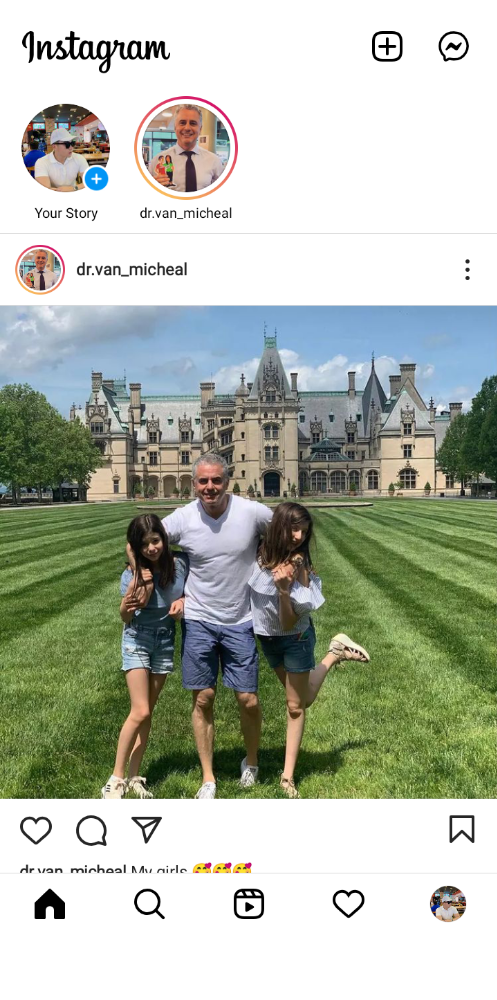Image resolution: width=497 pixels, height=1000 pixels.
Task: Like the post with heart icon
Action: [36, 830]
